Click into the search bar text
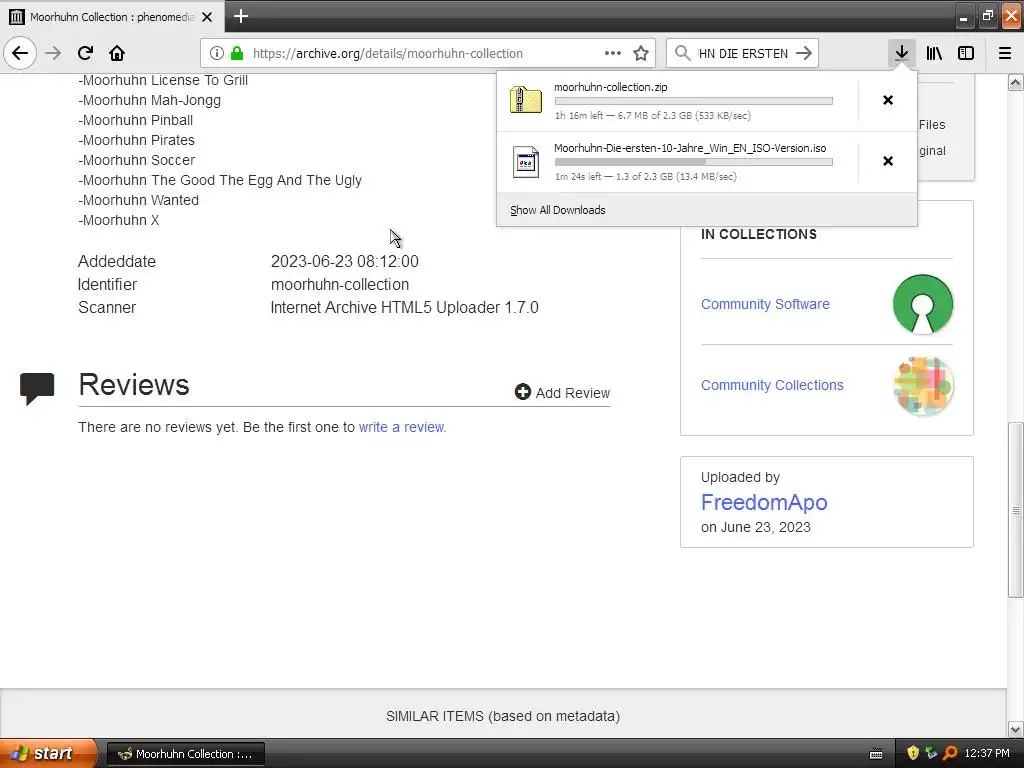This screenshot has height=768, width=1024. (743, 54)
